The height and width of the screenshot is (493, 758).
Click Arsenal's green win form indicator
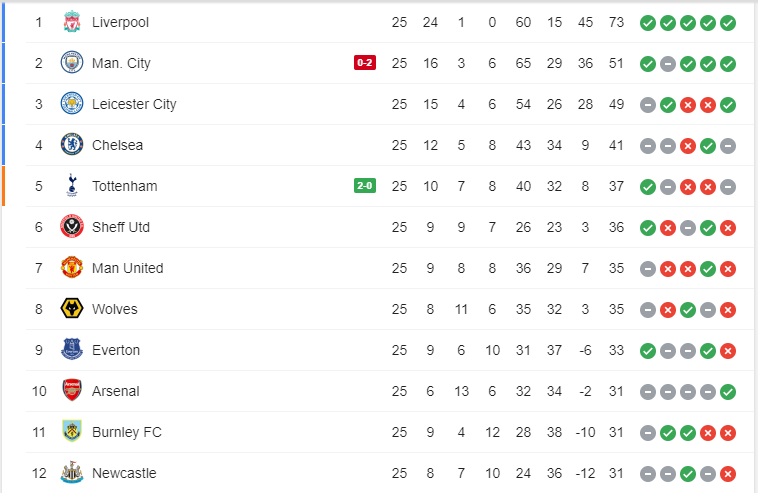coord(728,391)
